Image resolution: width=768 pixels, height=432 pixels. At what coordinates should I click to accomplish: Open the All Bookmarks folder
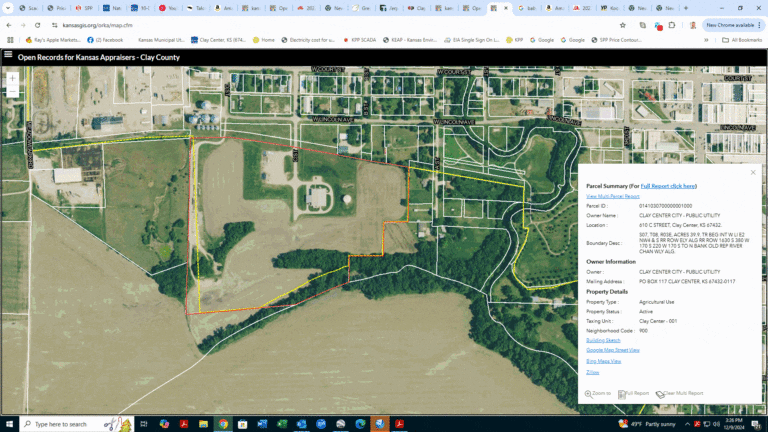[x=743, y=40]
